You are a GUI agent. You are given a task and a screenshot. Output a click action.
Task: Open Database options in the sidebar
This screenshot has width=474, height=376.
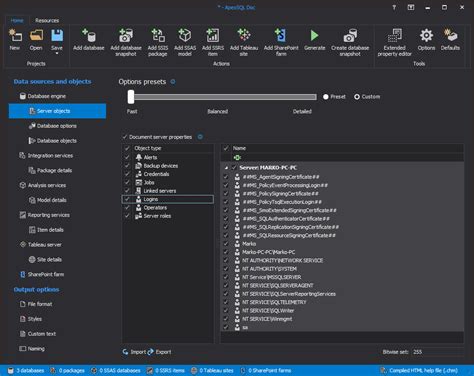pos(57,126)
